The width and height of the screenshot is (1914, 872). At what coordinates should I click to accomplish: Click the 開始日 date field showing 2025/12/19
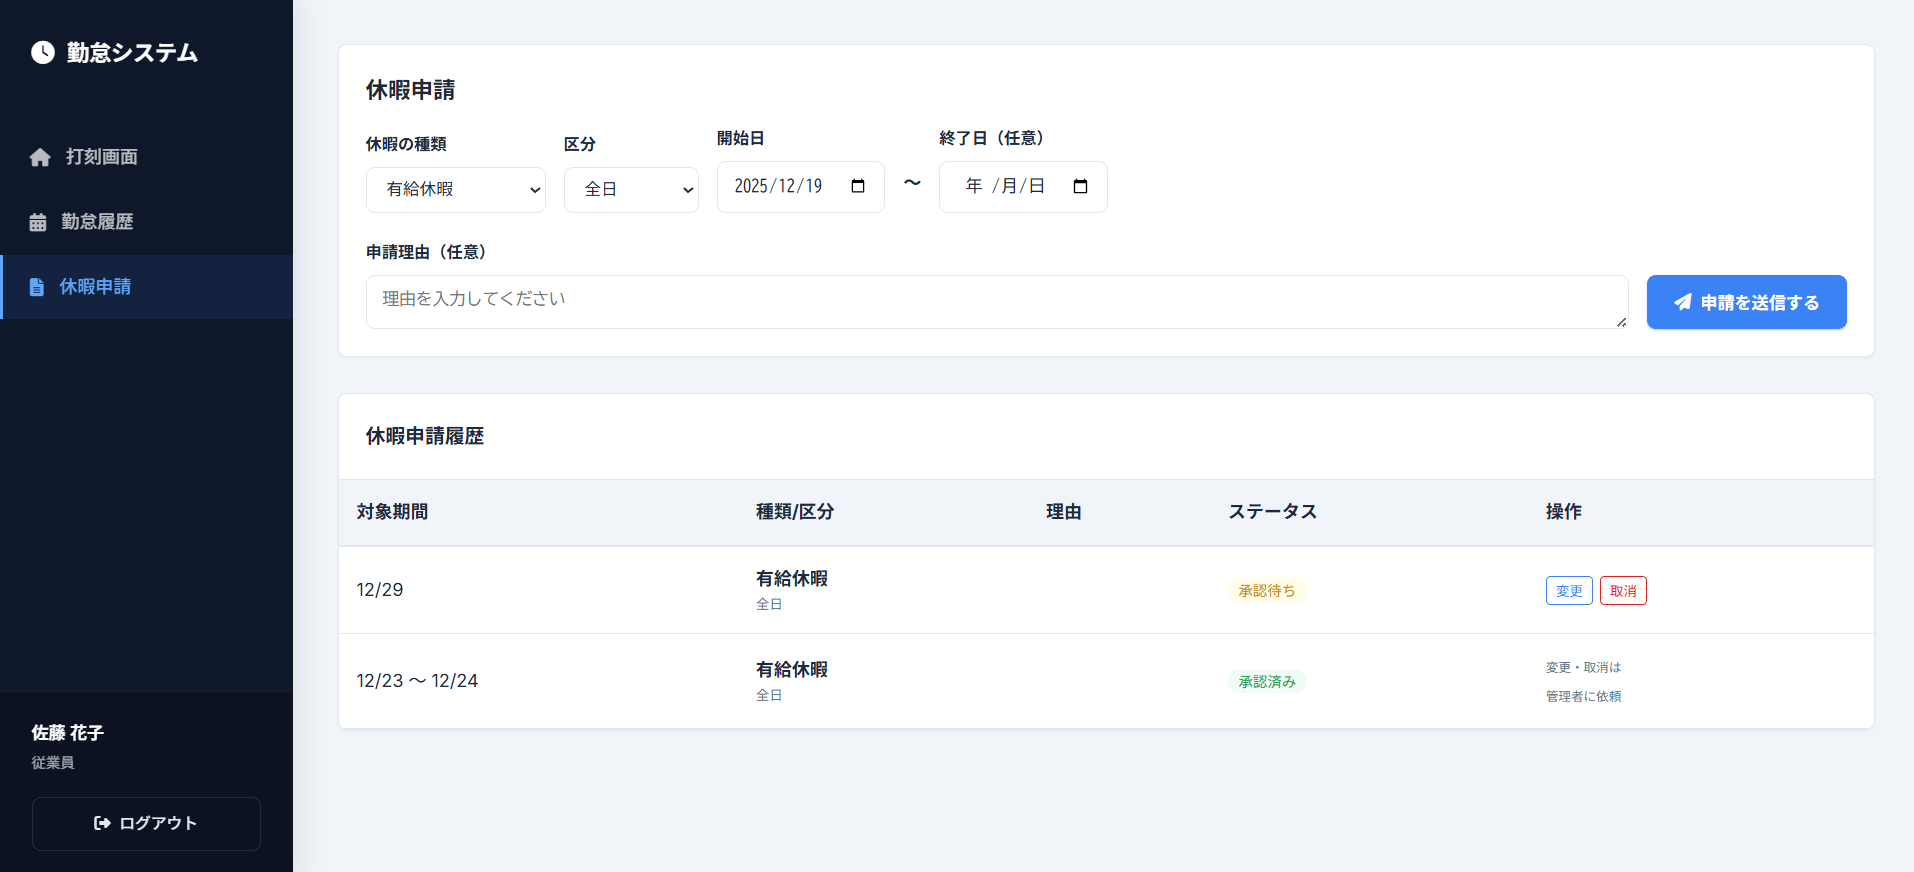779,187
